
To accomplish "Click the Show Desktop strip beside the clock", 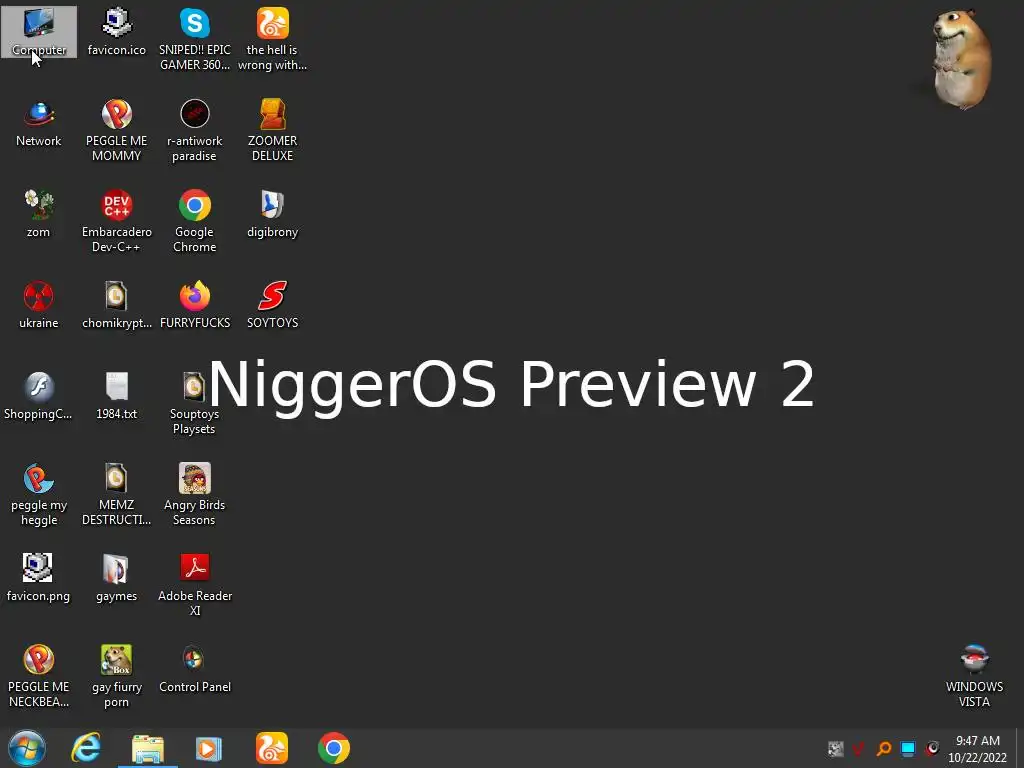I will [x=1019, y=748].
